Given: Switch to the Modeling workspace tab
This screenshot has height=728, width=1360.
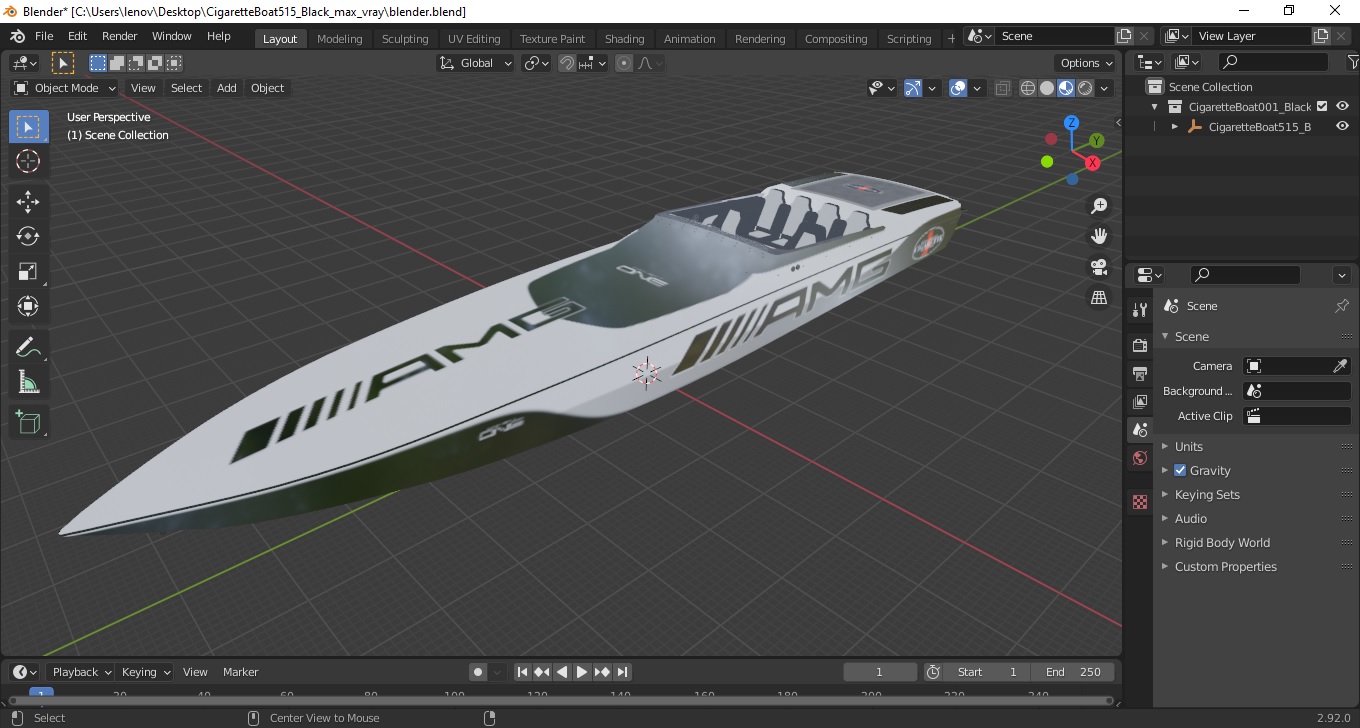Looking at the screenshot, I should 340,39.
